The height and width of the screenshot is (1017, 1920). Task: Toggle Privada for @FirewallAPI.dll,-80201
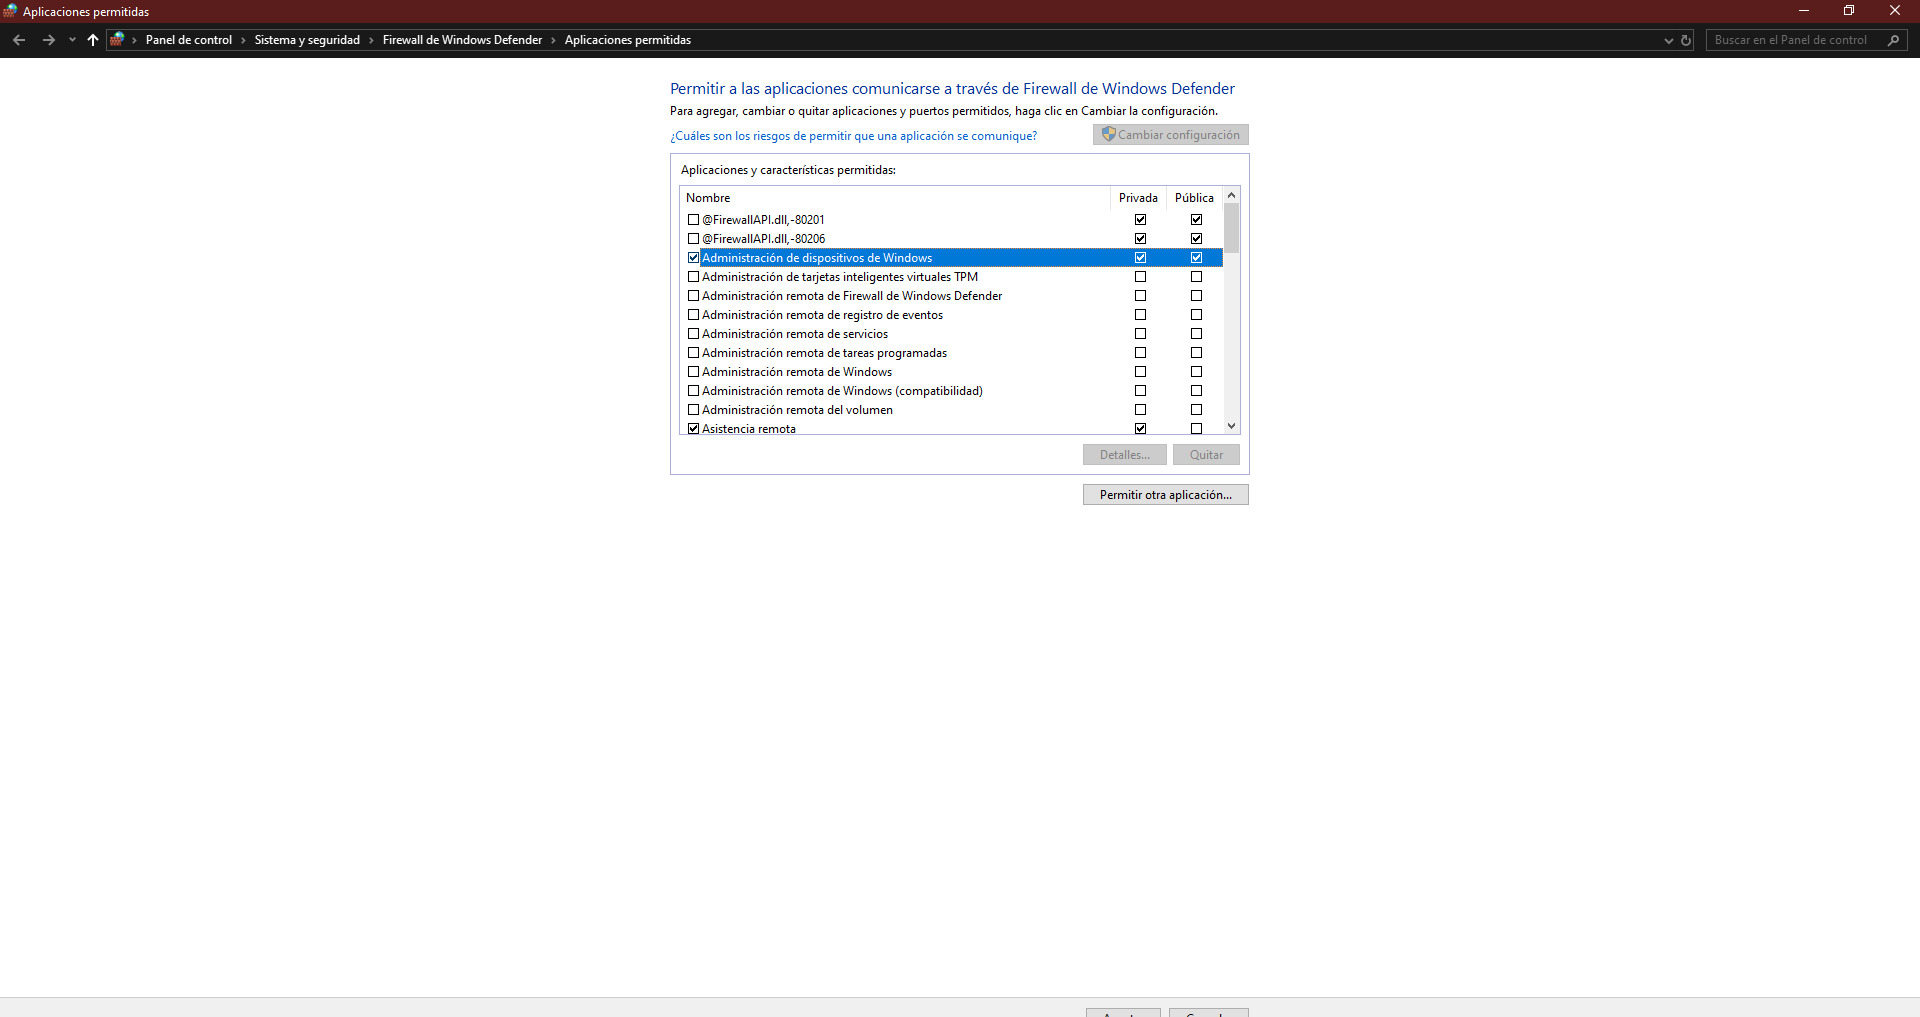click(x=1140, y=220)
